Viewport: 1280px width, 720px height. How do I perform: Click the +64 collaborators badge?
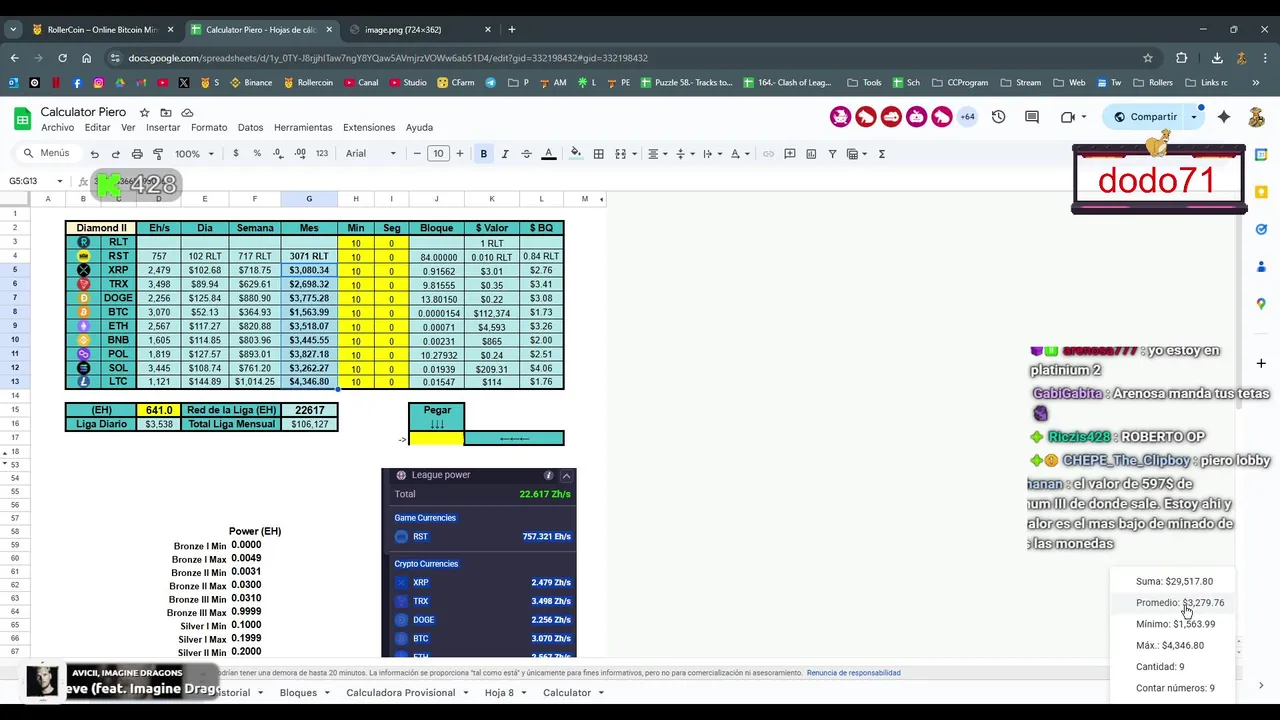(x=967, y=117)
